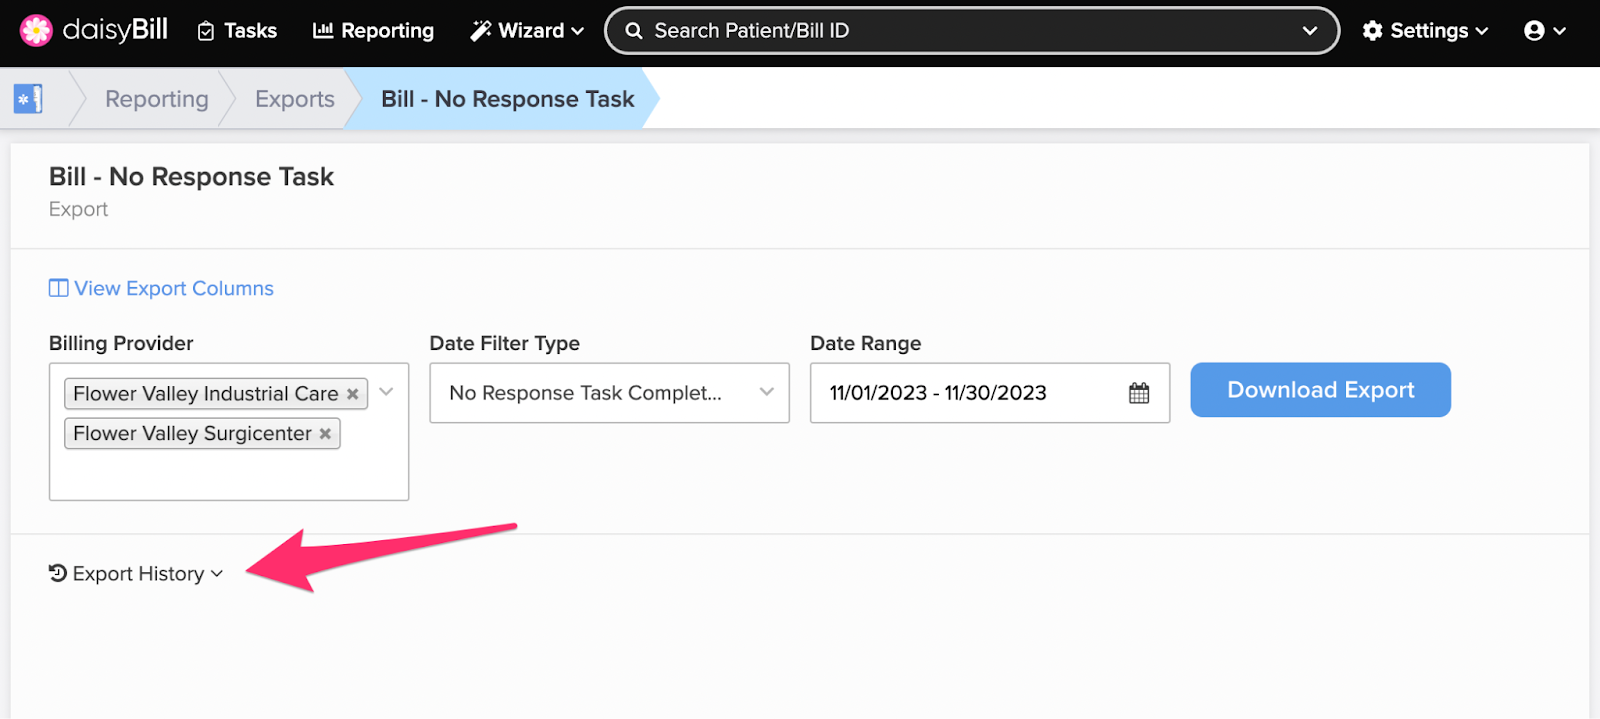This screenshot has width=1600, height=719.
Task: Expand the Wizard menu
Action: [x=527, y=31]
